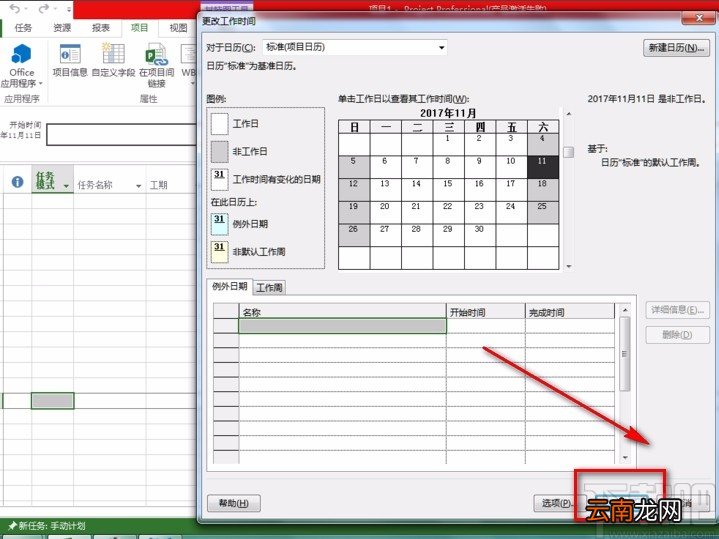Select November 11 in the calendar
The height and width of the screenshot is (539, 719).
543,167
